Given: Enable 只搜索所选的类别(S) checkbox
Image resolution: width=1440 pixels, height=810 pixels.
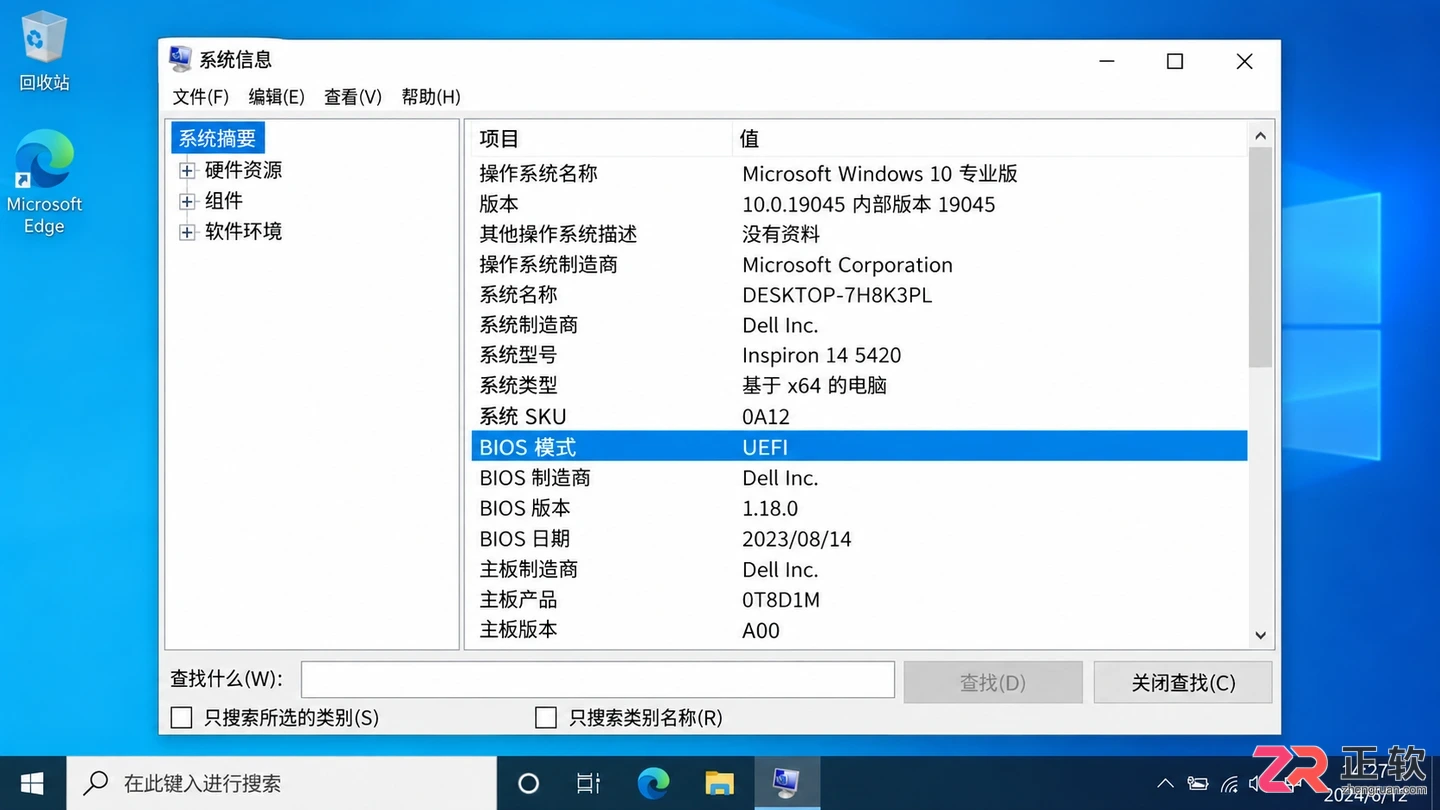Looking at the screenshot, I should 181,718.
